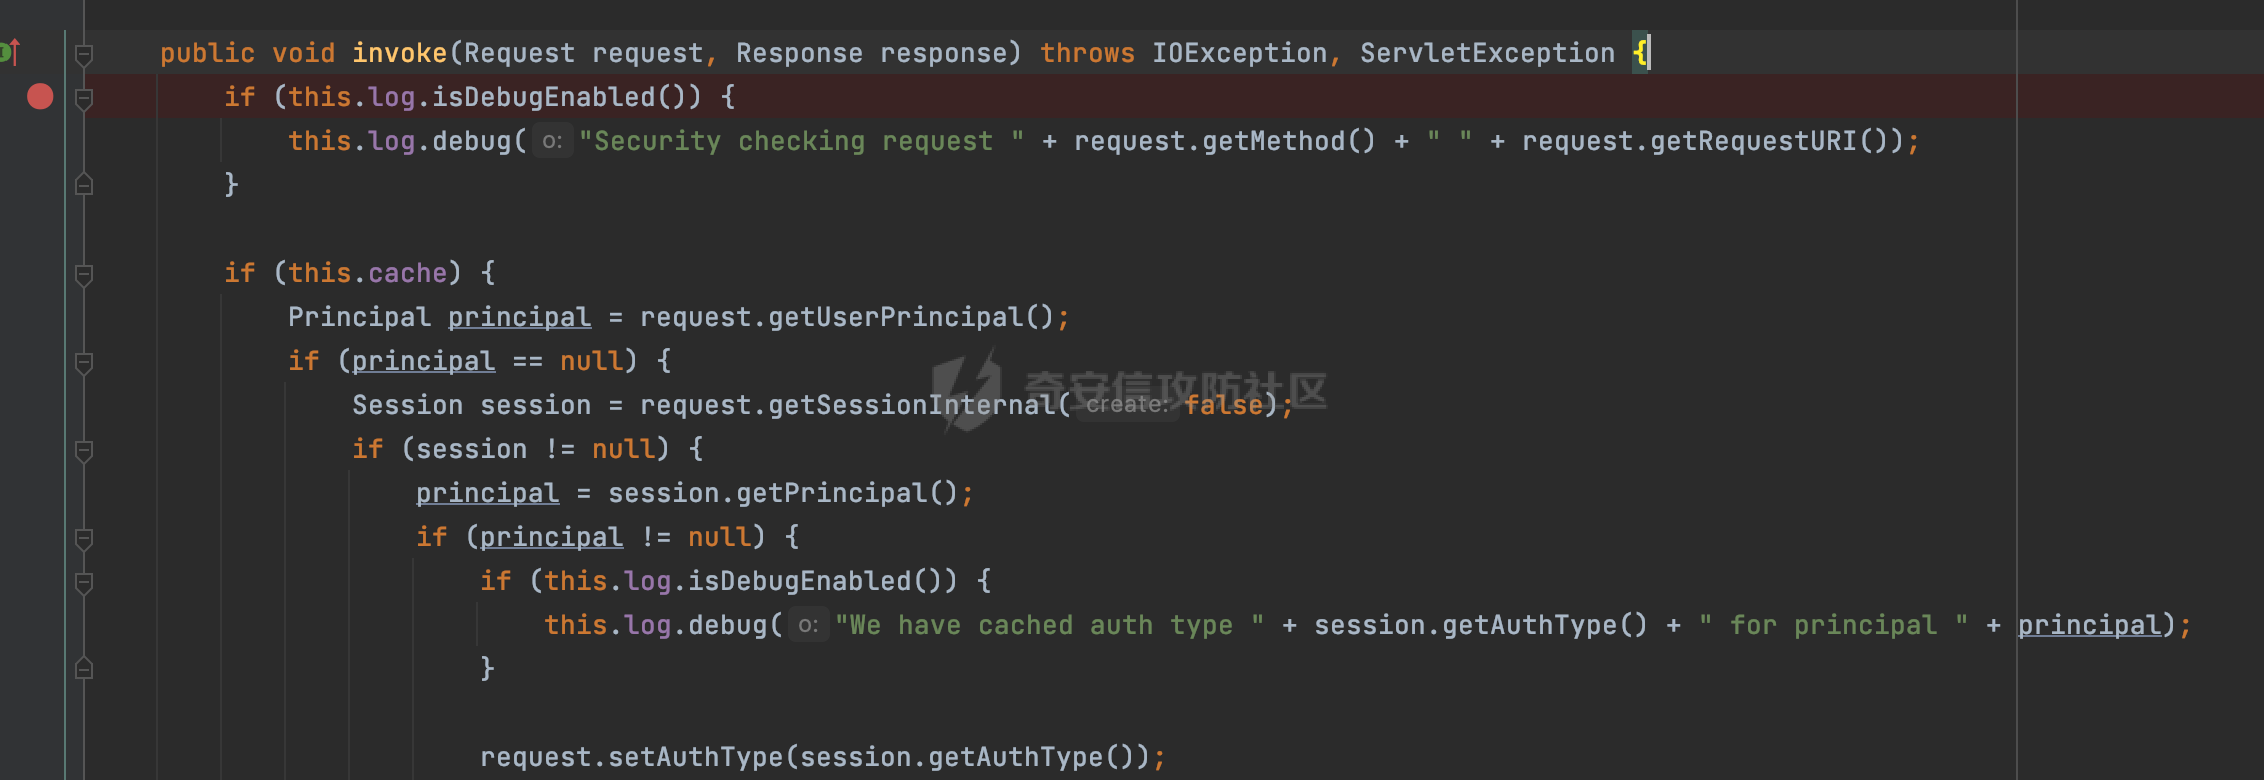Click the highlighted opening brace of invoke
Screen dimensions: 2264x780
(1640, 53)
